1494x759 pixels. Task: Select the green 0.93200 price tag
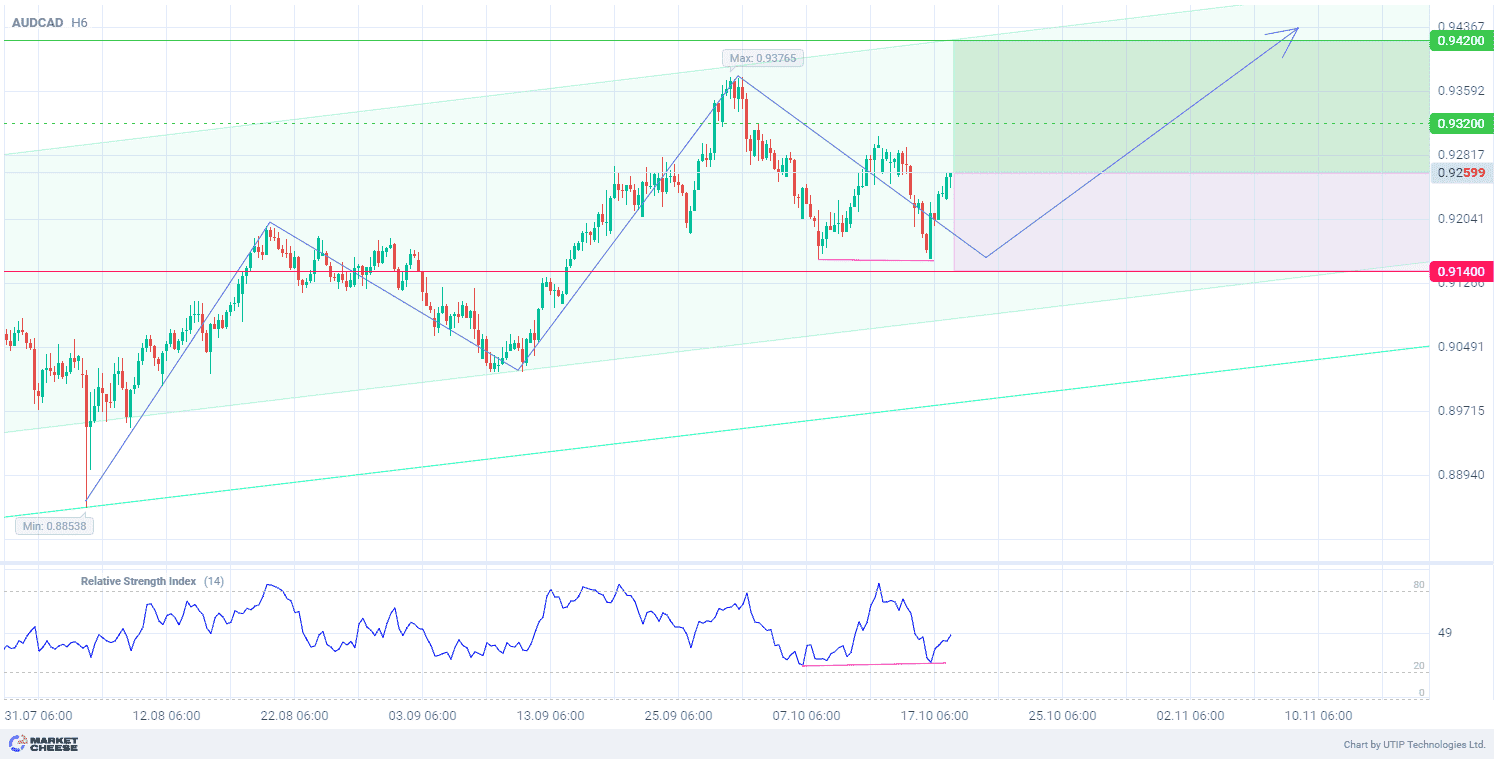(1461, 123)
